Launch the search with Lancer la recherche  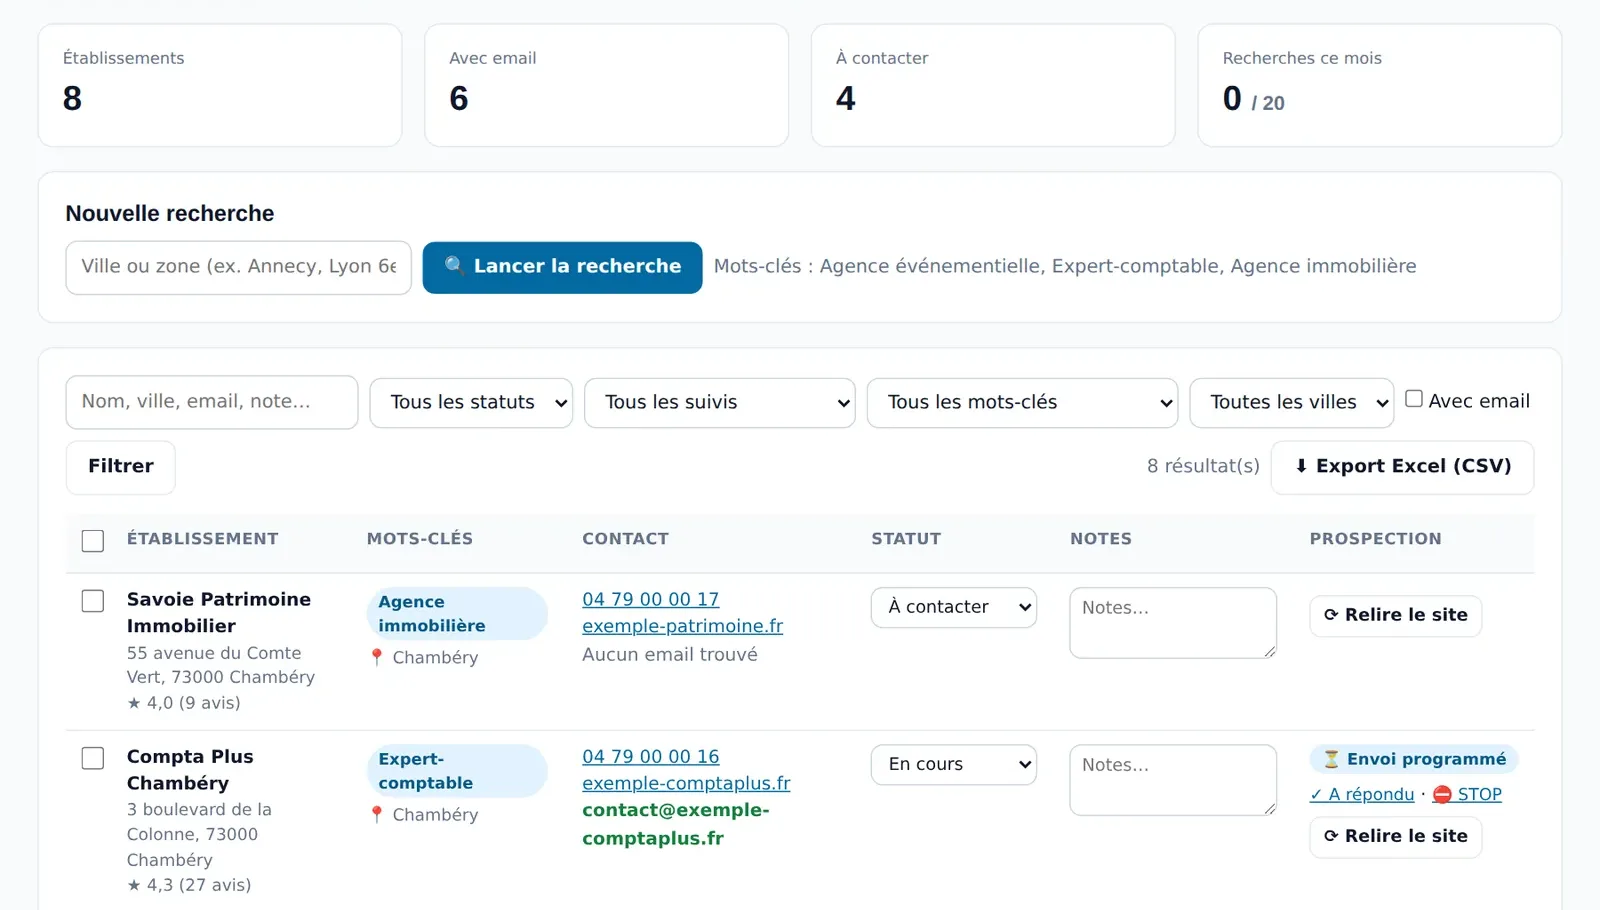point(563,267)
